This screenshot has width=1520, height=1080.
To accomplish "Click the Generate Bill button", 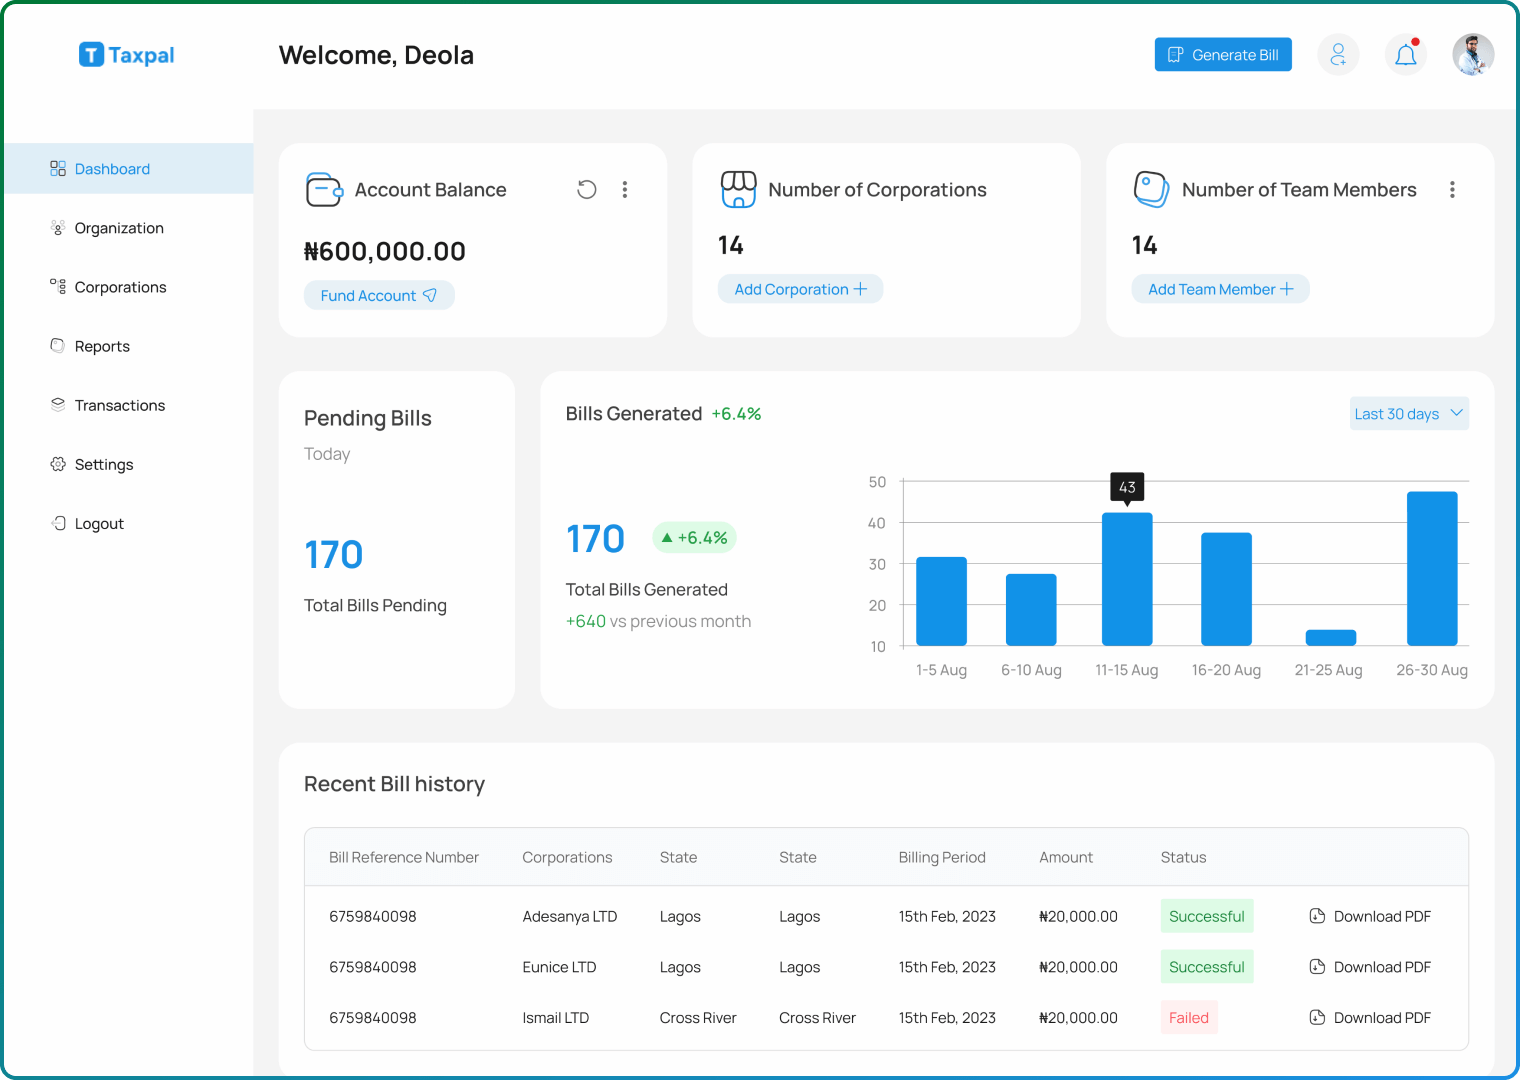I will pos(1223,55).
